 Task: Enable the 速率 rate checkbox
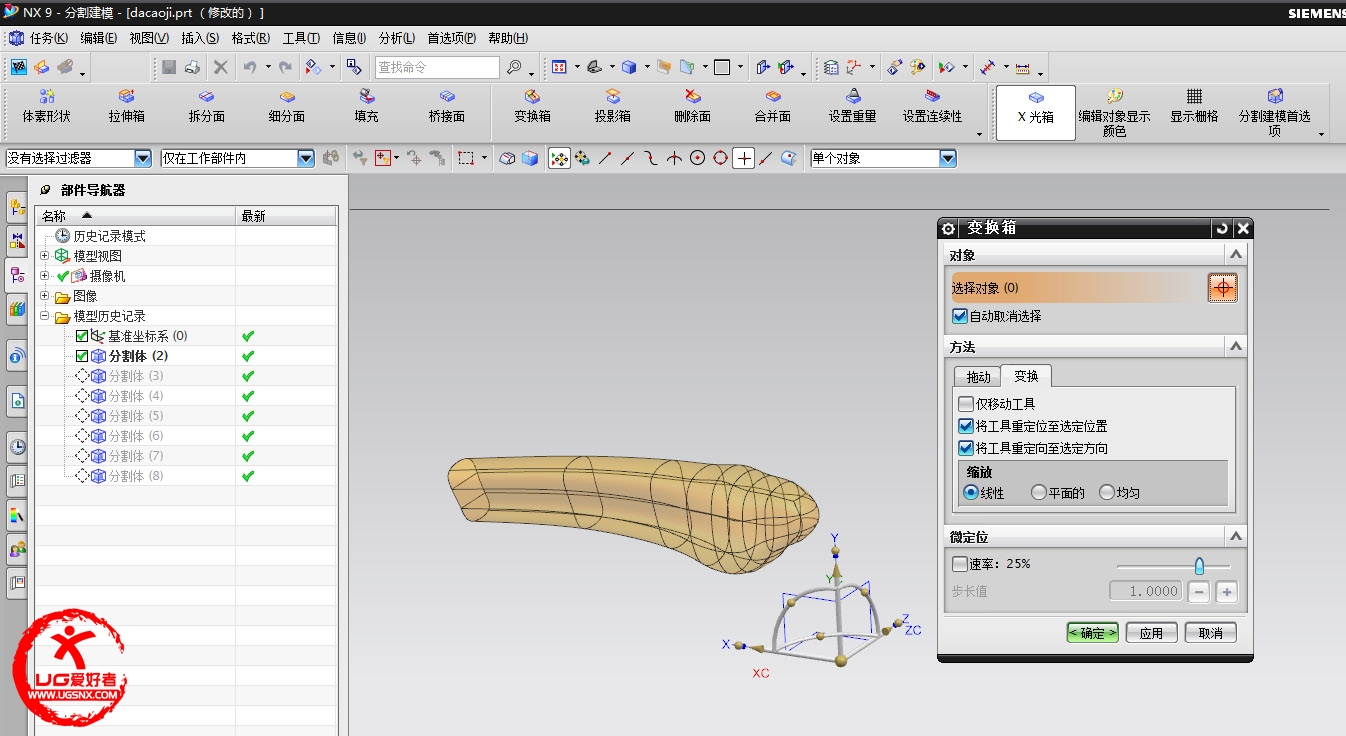[960, 564]
